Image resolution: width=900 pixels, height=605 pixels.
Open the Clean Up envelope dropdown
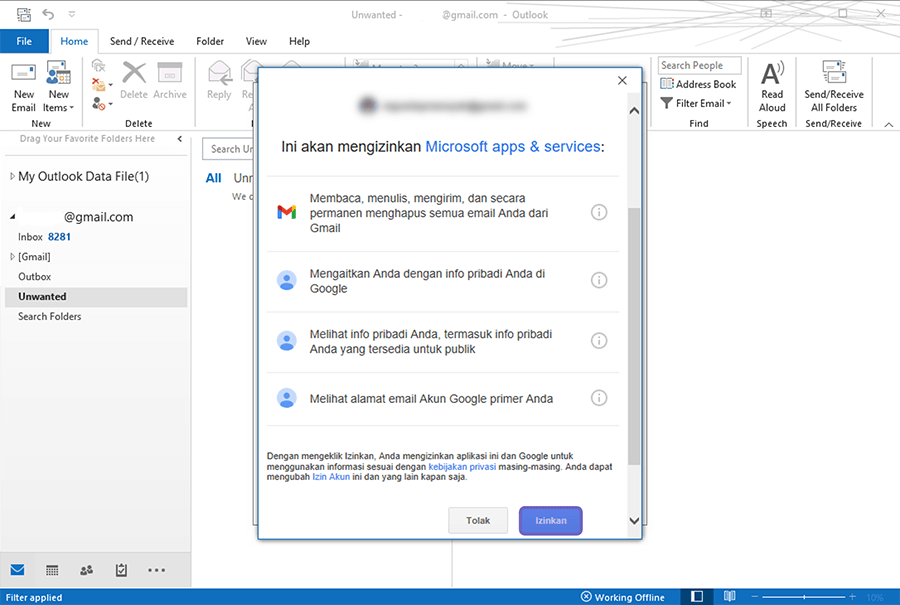102,85
